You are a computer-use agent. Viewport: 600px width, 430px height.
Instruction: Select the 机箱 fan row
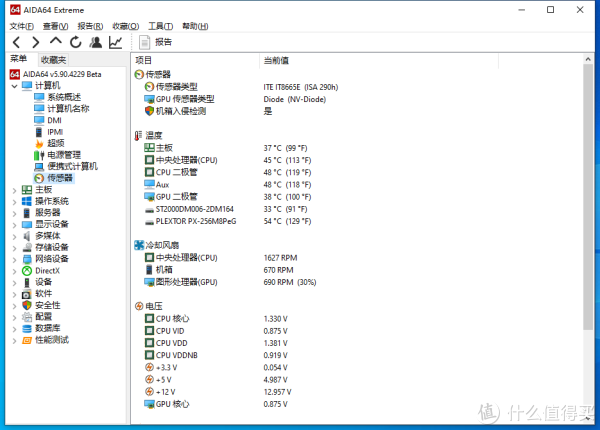(x=219, y=270)
